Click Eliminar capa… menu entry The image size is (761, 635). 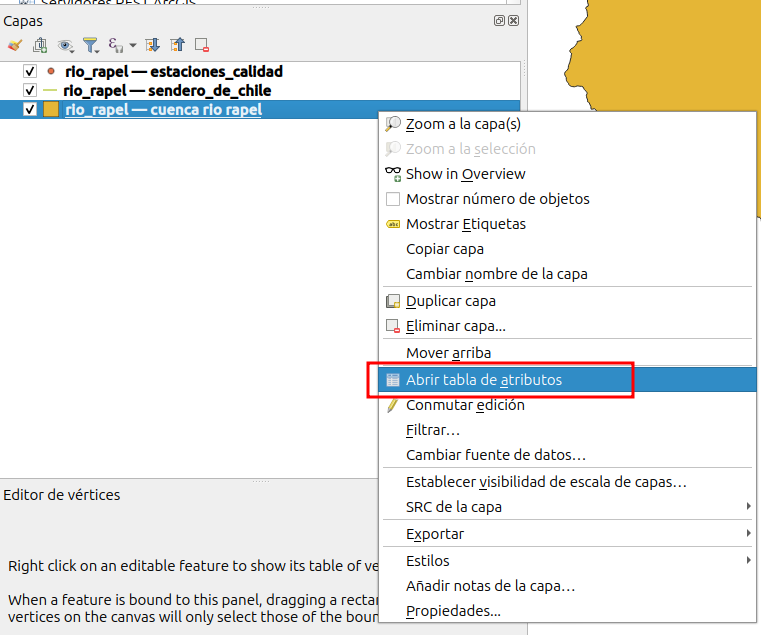(x=455, y=326)
